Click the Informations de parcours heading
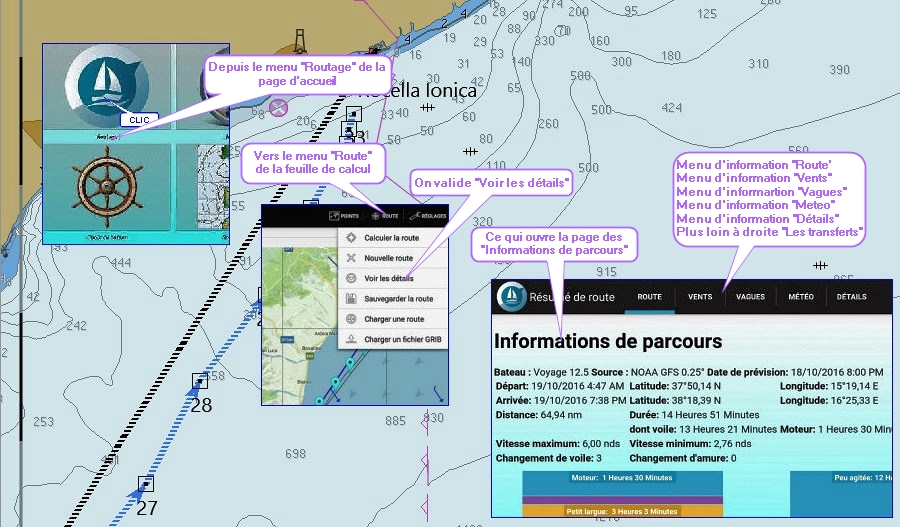Viewport: 900px width, 527px height. tap(608, 342)
